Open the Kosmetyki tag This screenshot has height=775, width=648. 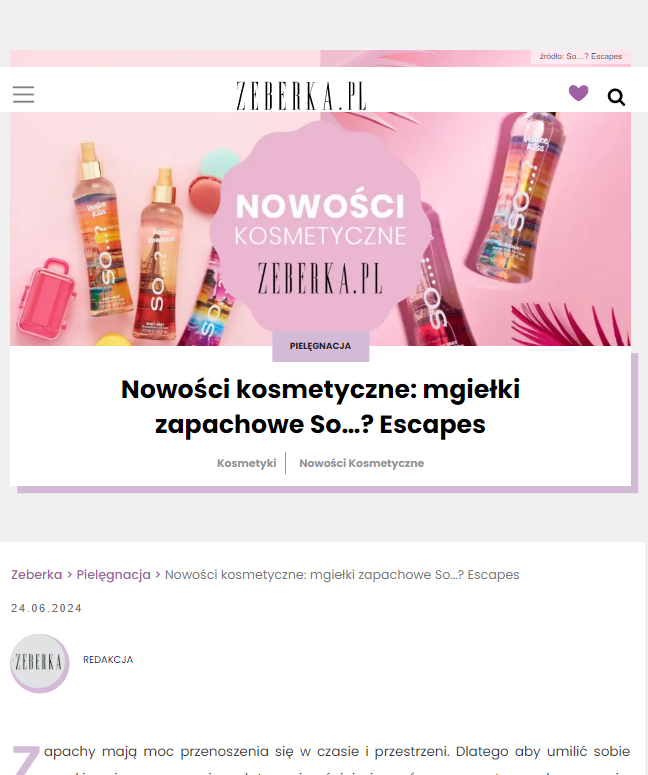coord(247,463)
